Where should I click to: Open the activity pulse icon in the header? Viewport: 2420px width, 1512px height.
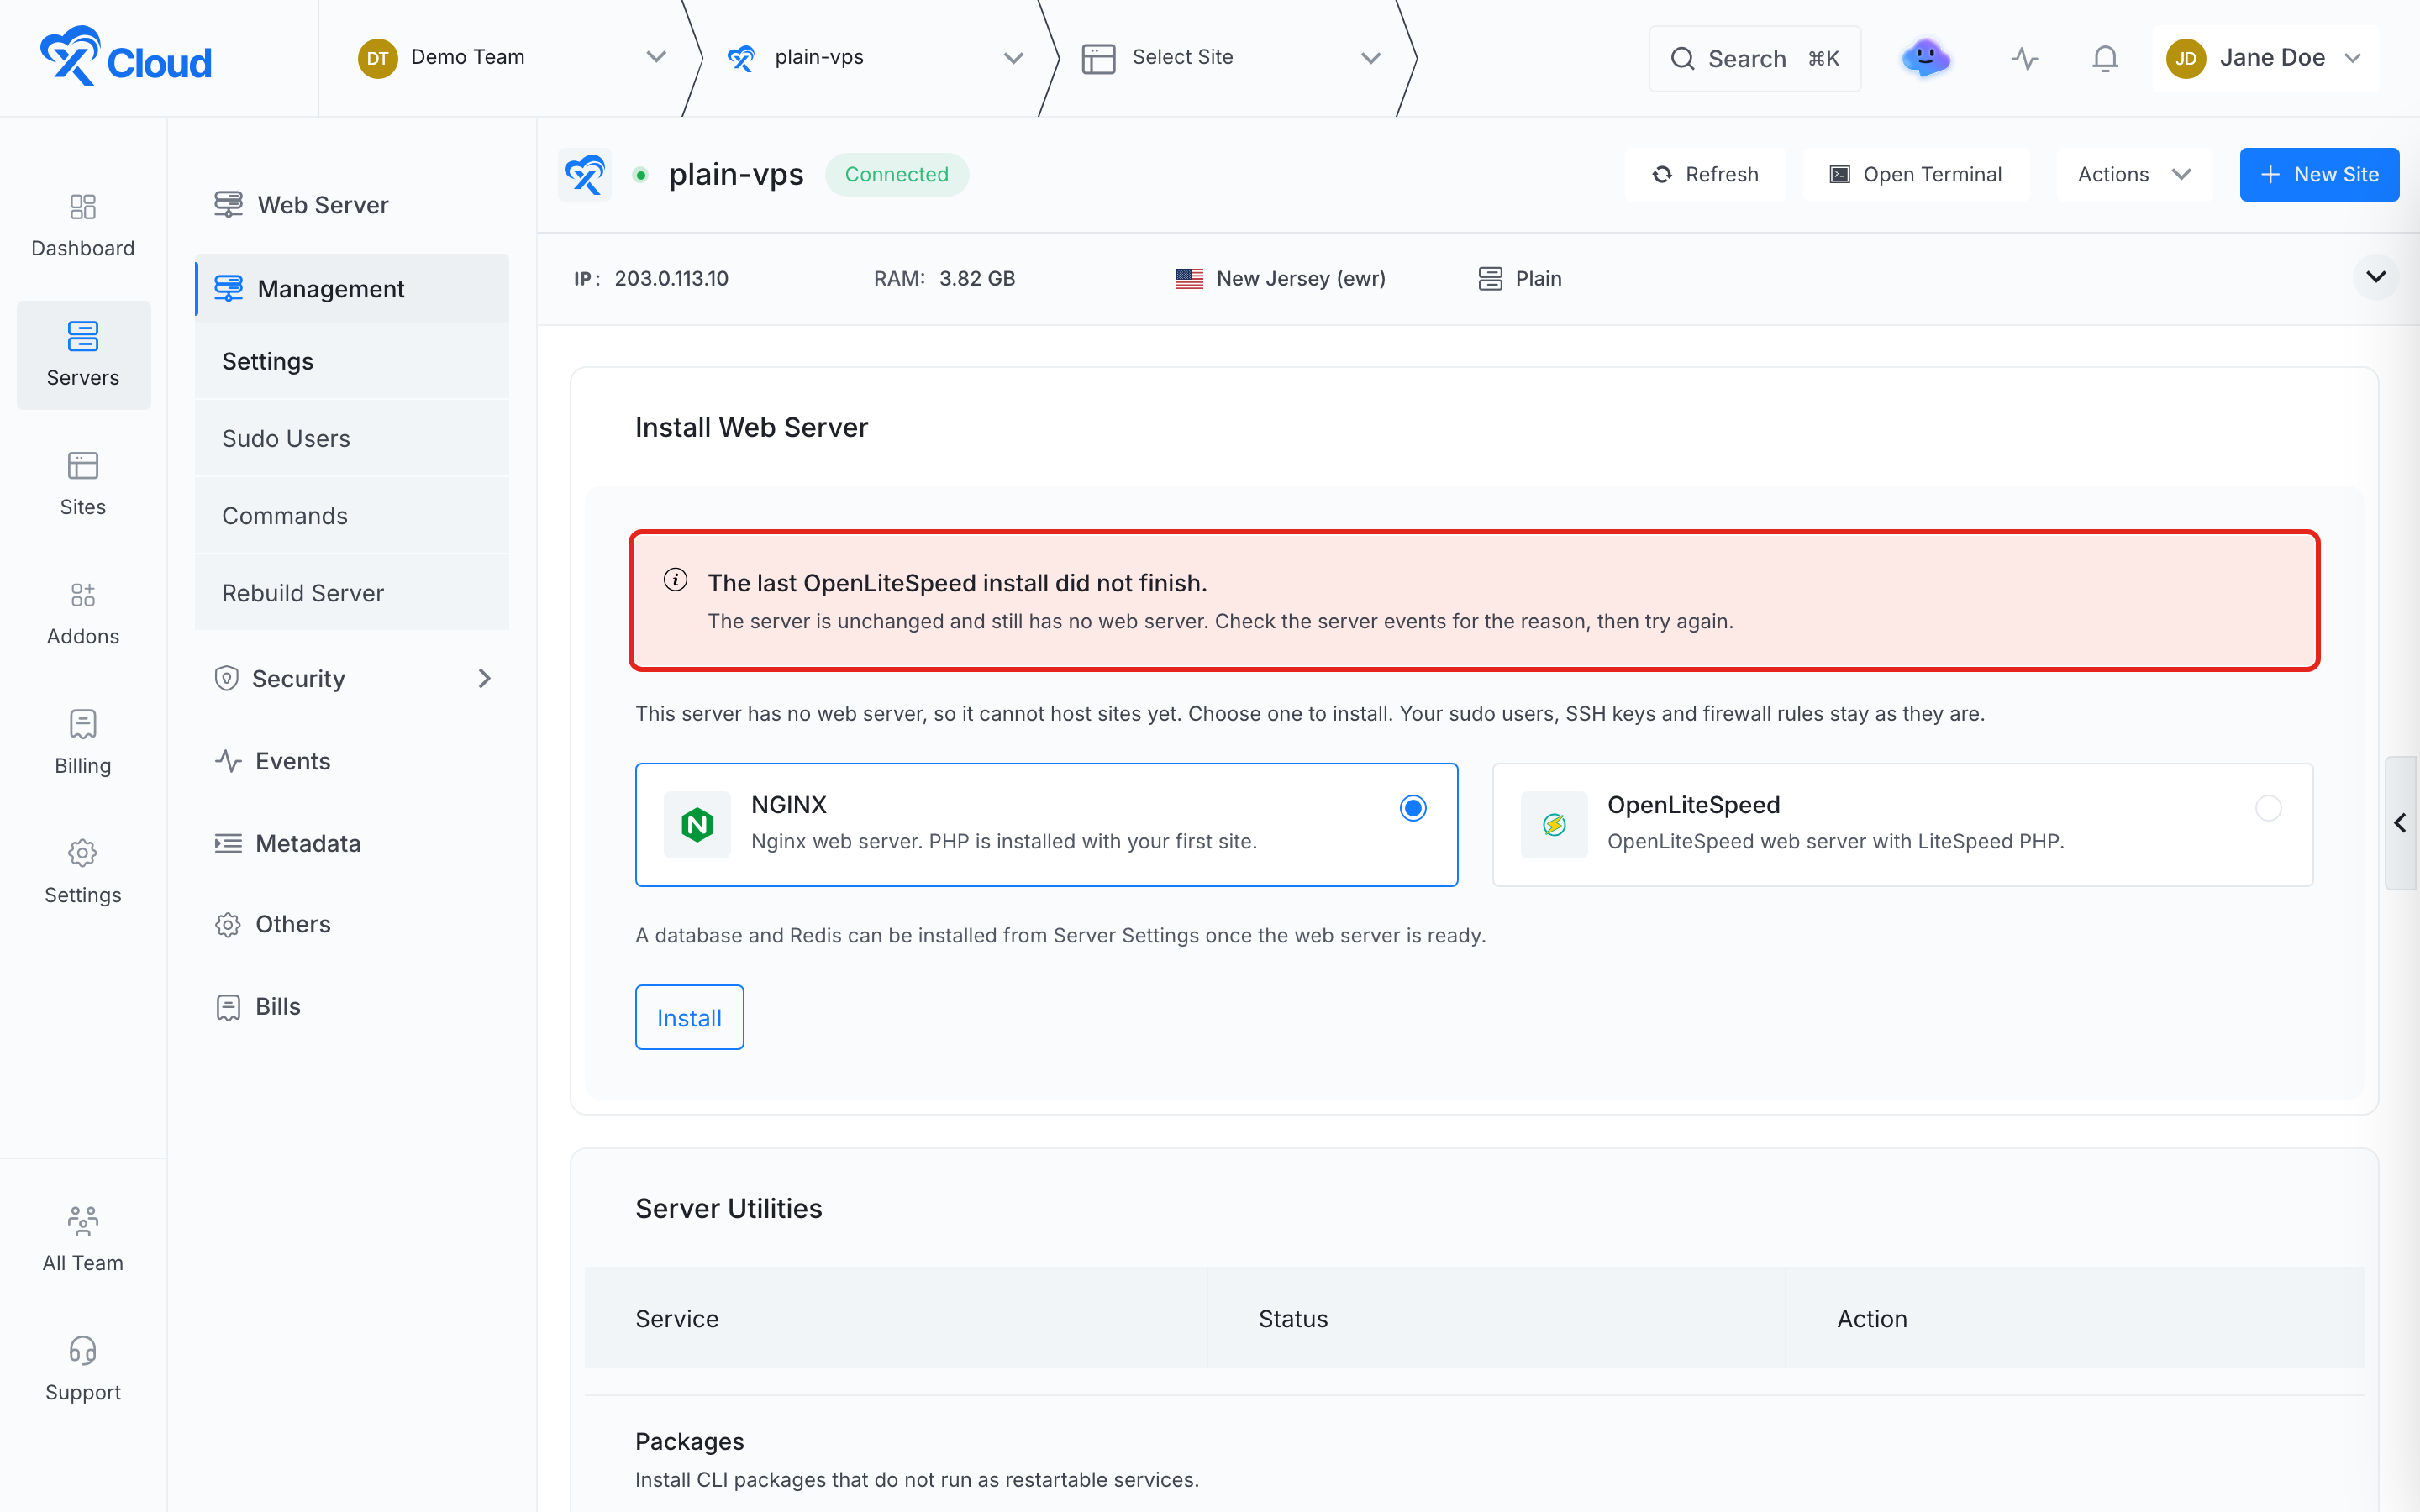coord(2024,58)
